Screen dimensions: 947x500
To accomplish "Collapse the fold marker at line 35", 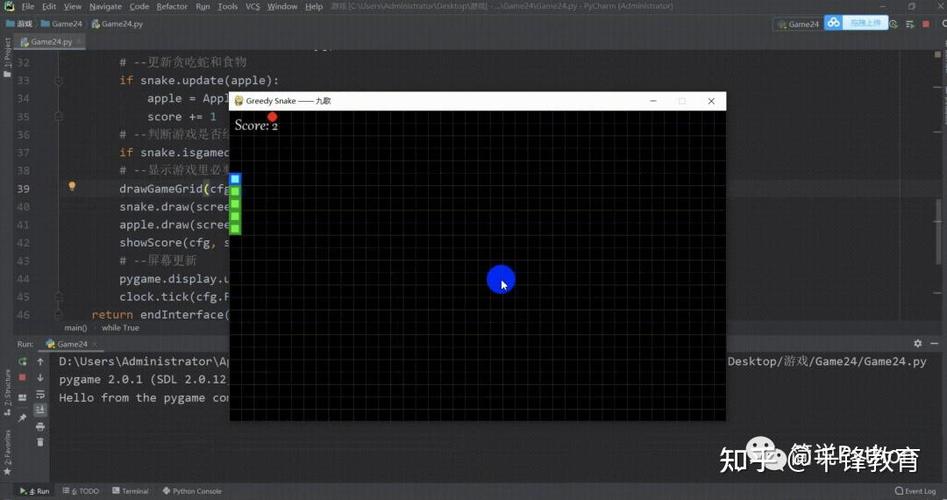I will (59, 117).
